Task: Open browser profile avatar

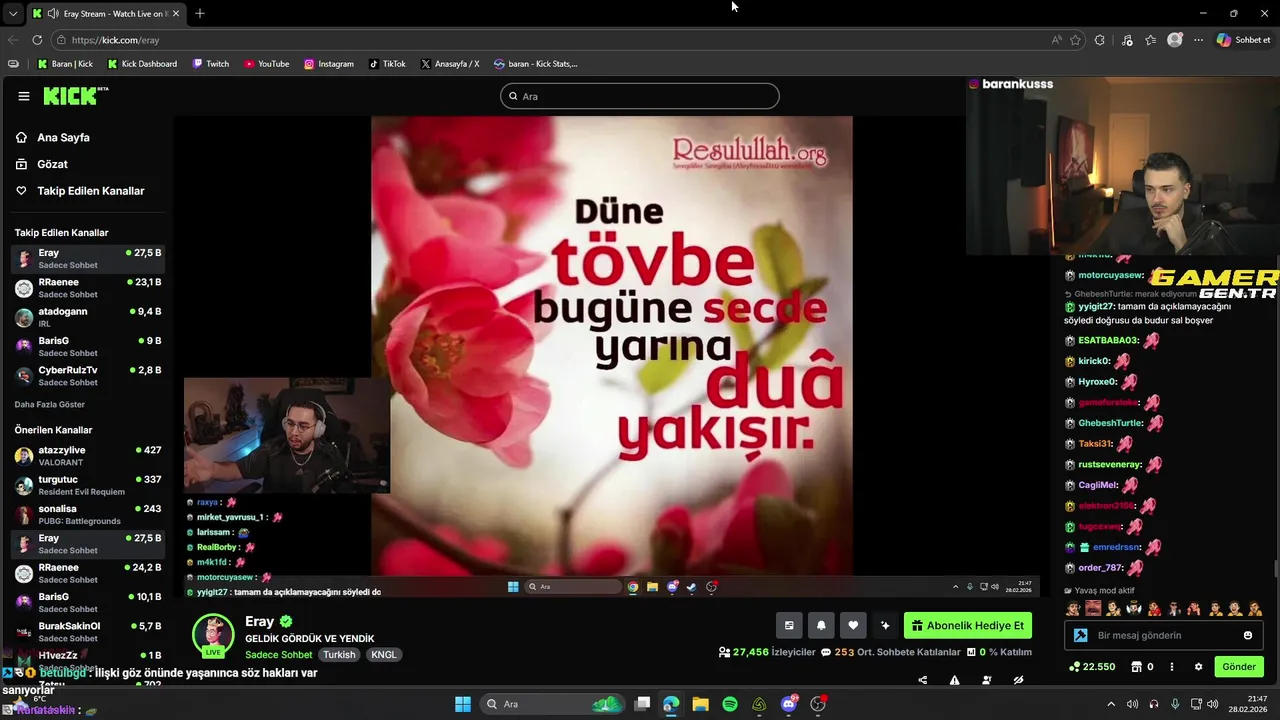Action: tap(1175, 40)
